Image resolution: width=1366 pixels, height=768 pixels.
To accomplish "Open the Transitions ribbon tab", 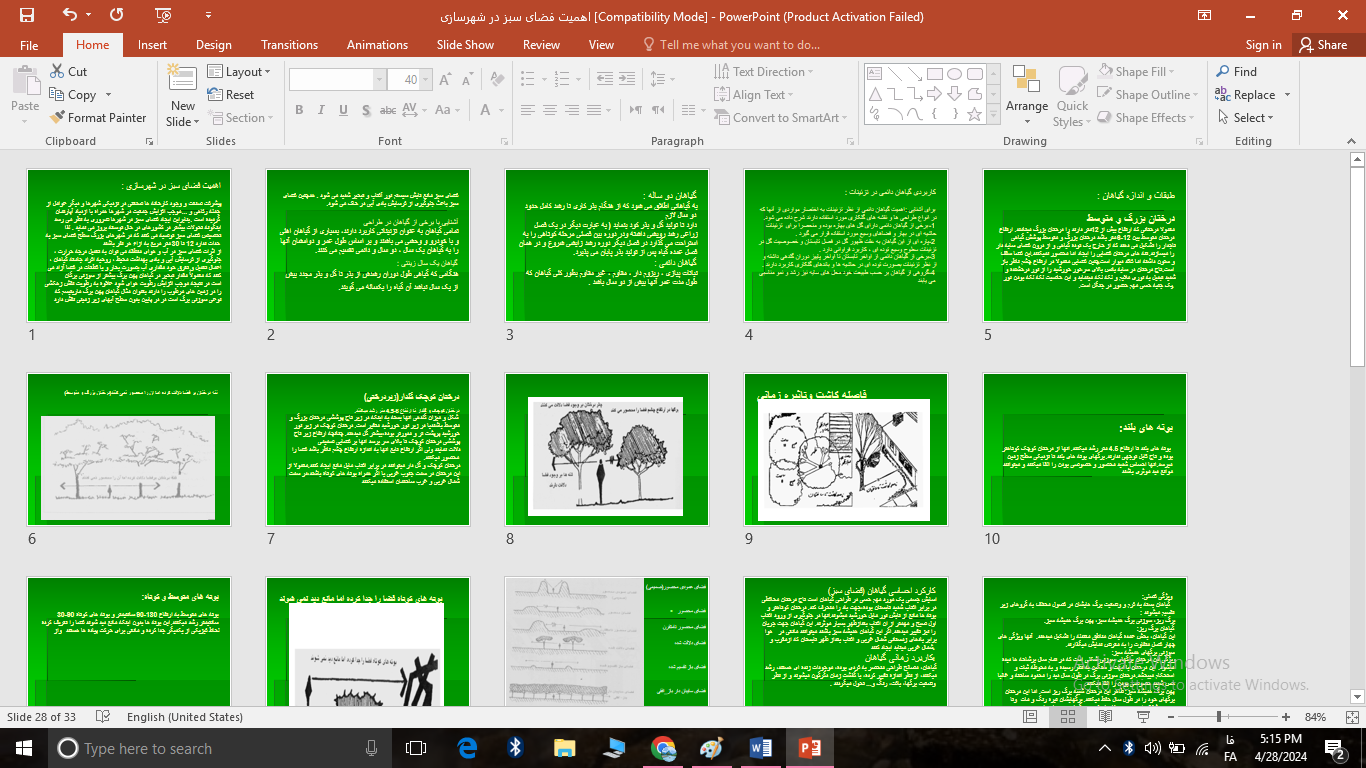I will (x=289, y=45).
